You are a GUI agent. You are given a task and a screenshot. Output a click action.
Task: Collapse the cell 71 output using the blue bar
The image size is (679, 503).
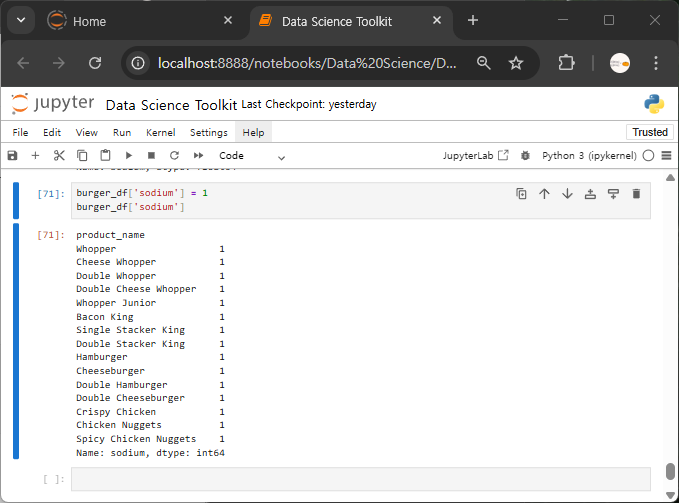(16, 341)
